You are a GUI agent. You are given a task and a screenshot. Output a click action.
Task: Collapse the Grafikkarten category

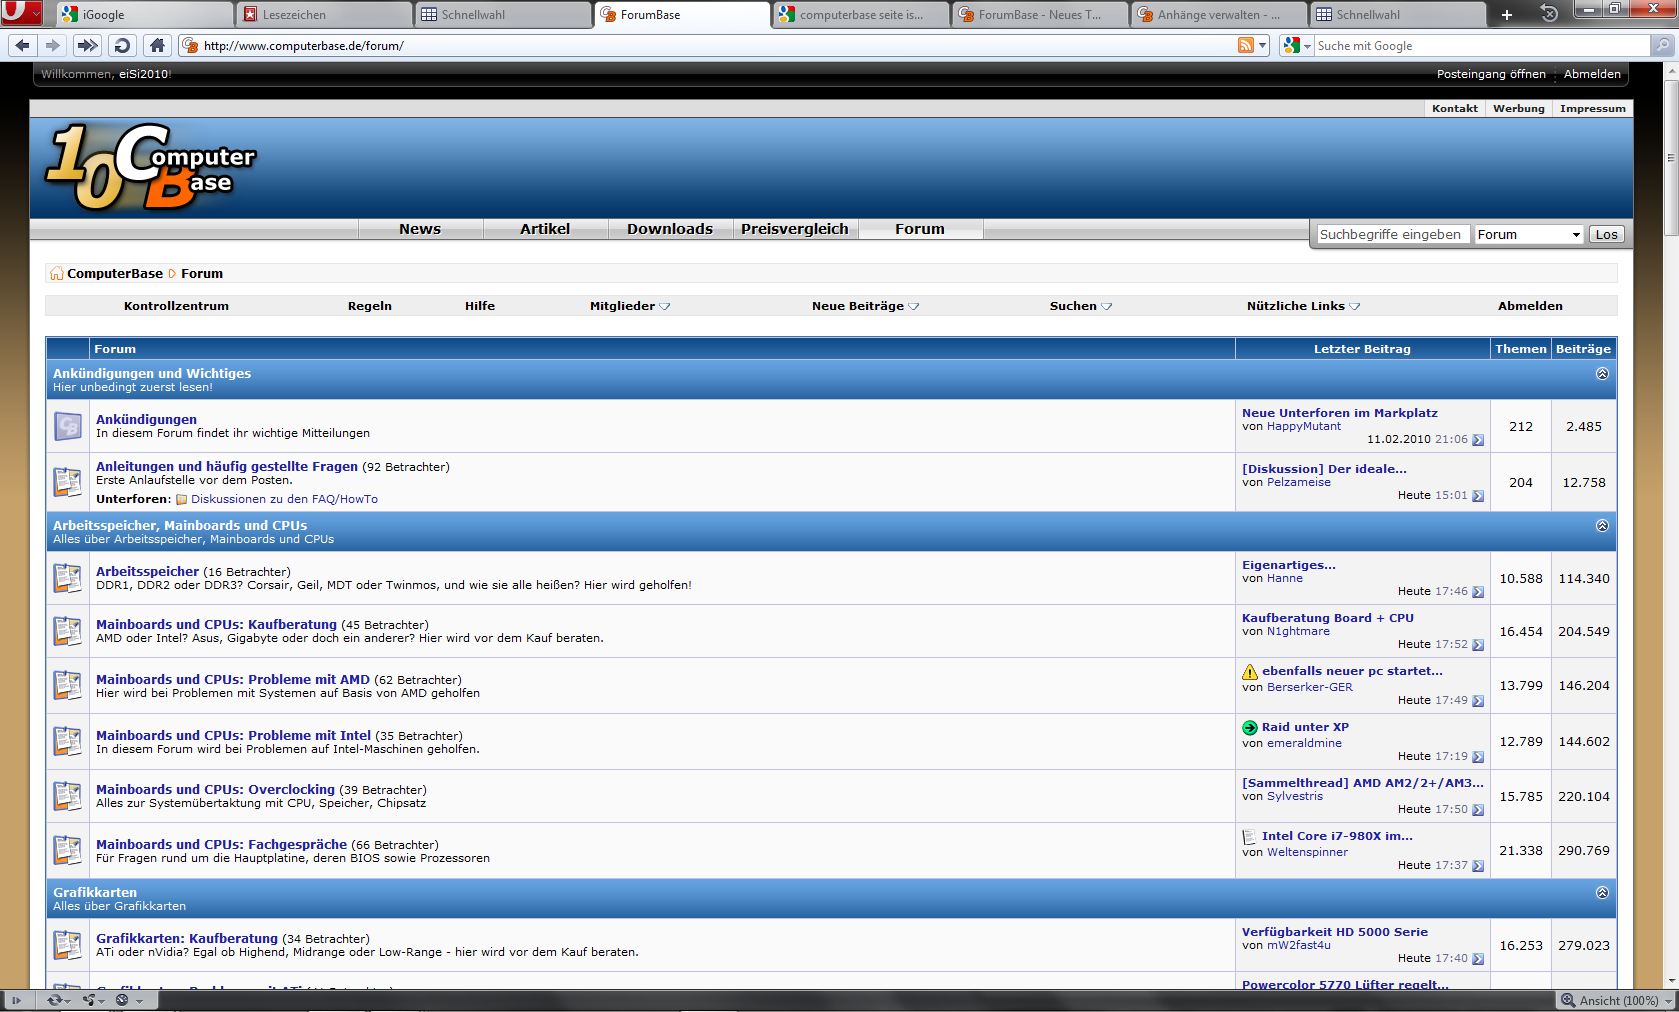point(1602,893)
